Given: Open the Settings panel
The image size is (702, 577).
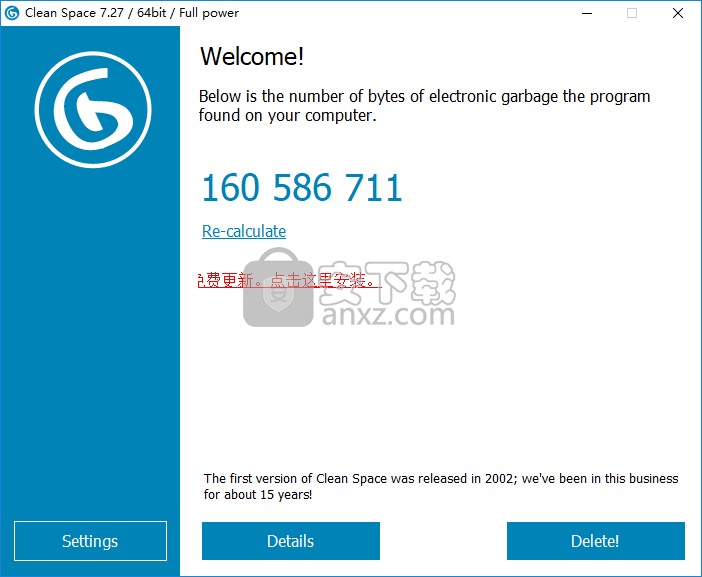Looking at the screenshot, I should (x=90, y=541).
